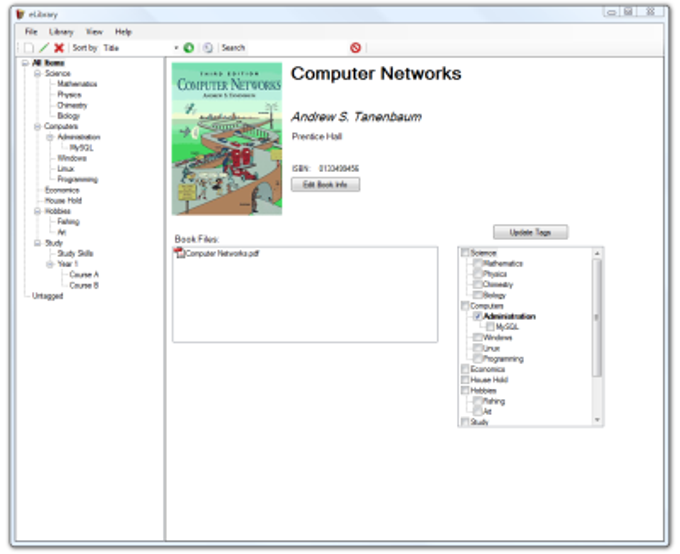Click the eLibrary app icon in title bar
This screenshot has width=680, height=554.
pyautogui.click(x=20, y=14)
